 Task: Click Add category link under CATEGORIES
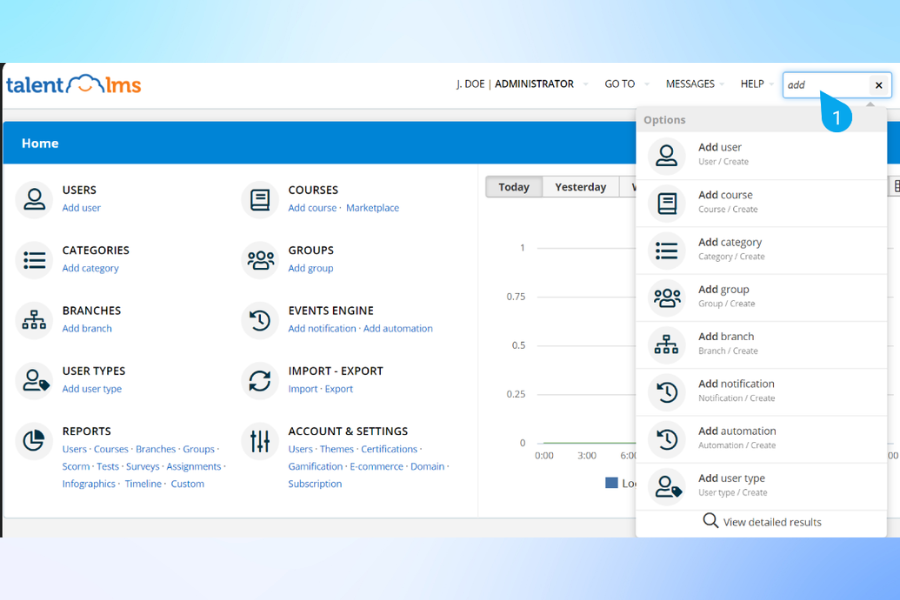pos(90,268)
